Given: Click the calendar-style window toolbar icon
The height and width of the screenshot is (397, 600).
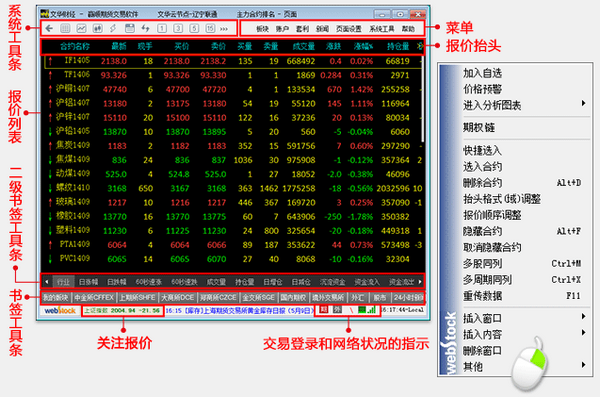Looking at the screenshot, I should point(130,28).
